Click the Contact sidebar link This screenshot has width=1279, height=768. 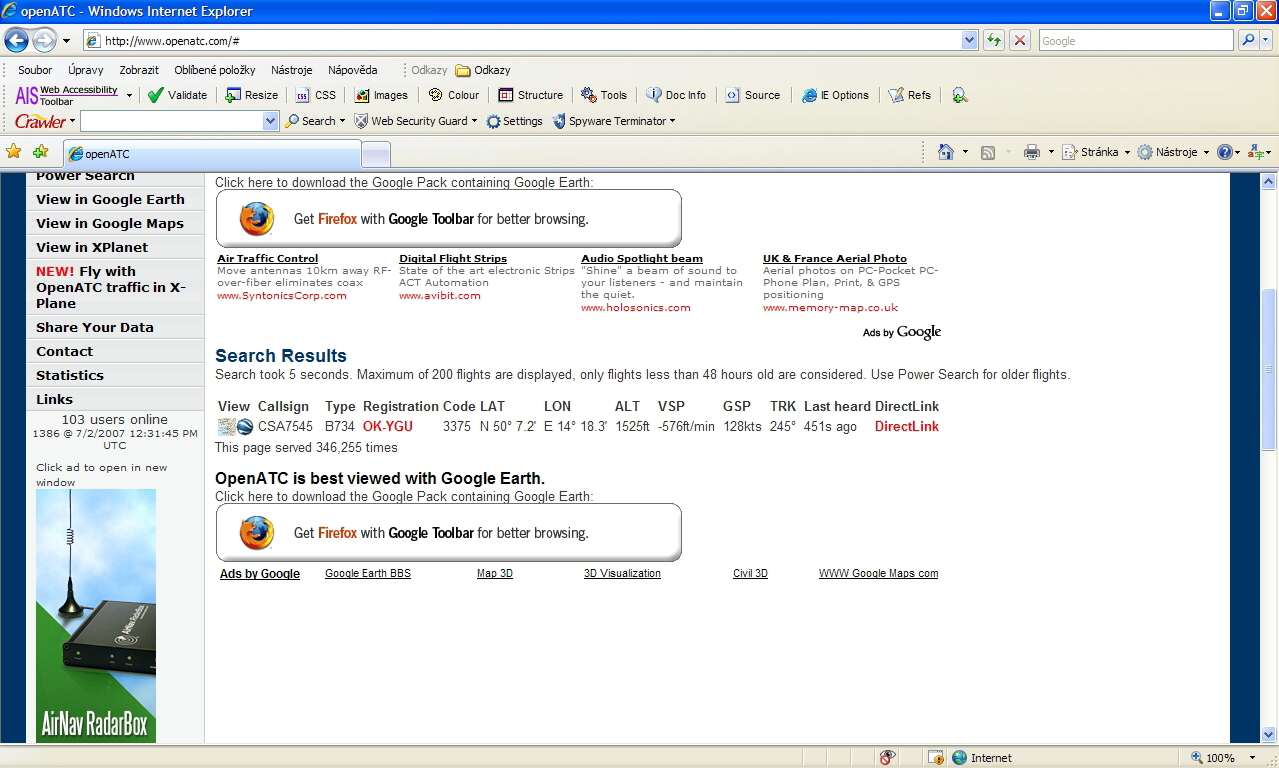(64, 351)
